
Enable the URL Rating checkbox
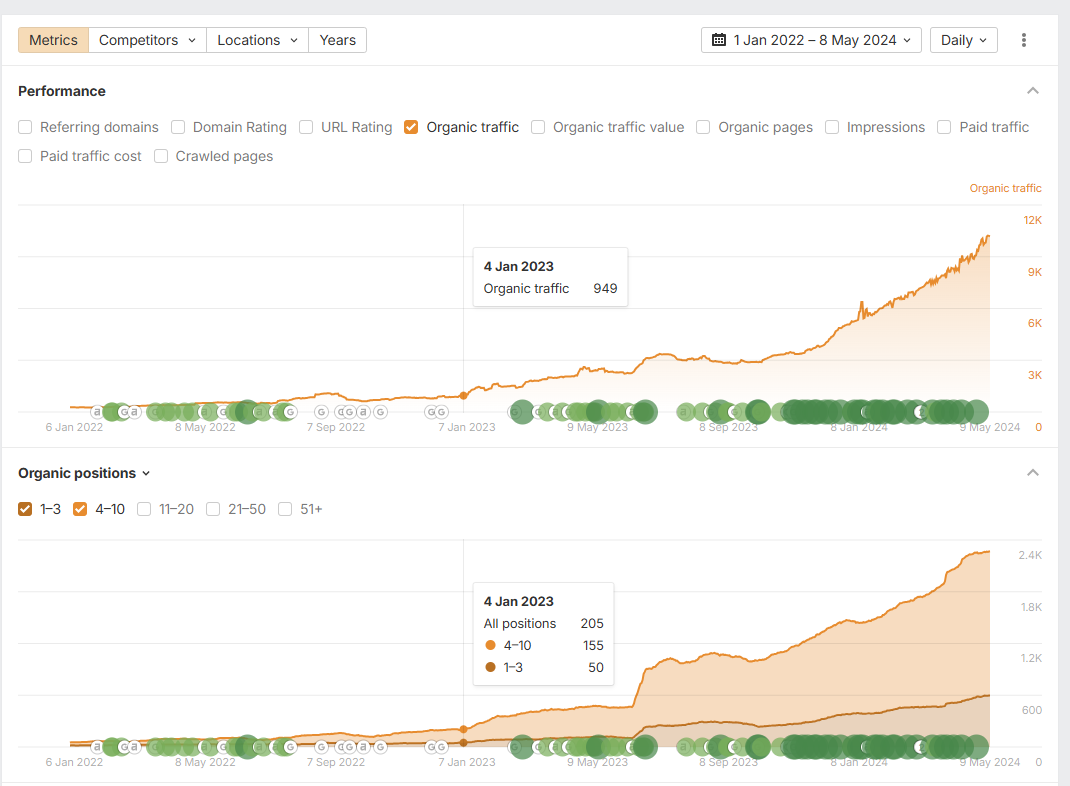pos(306,128)
